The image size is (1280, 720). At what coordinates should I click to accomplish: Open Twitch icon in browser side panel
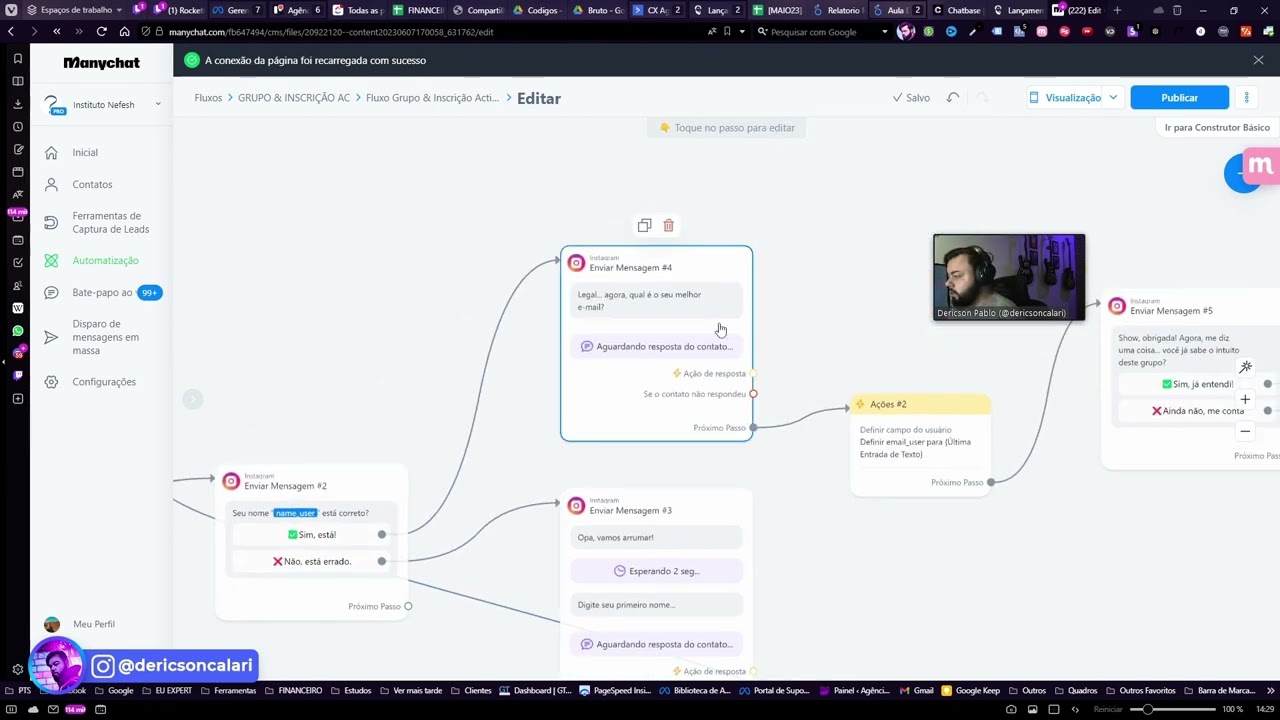(x=17, y=376)
